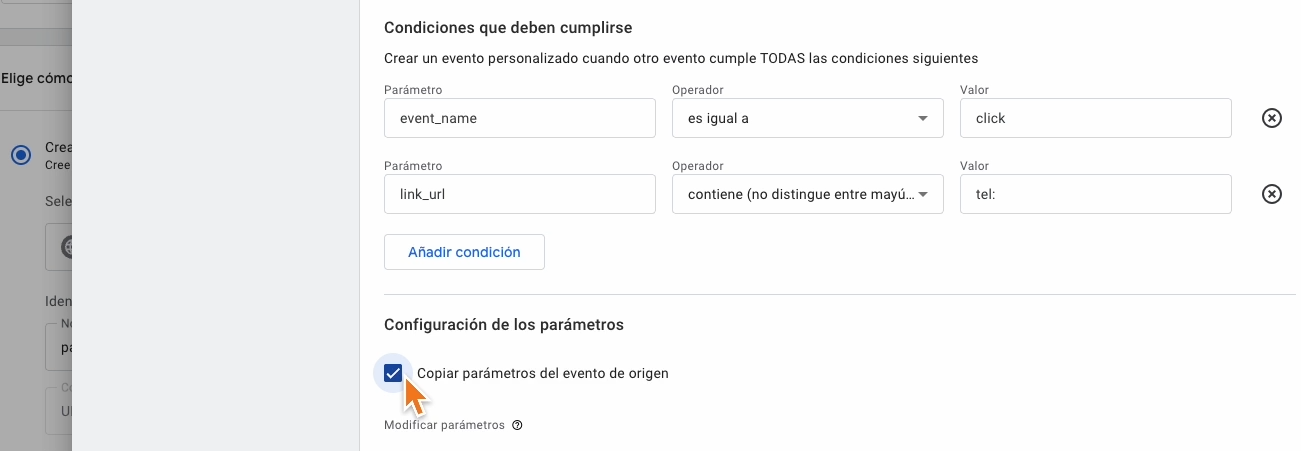
Task: Remove the event_name condition row
Action: (1271, 118)
